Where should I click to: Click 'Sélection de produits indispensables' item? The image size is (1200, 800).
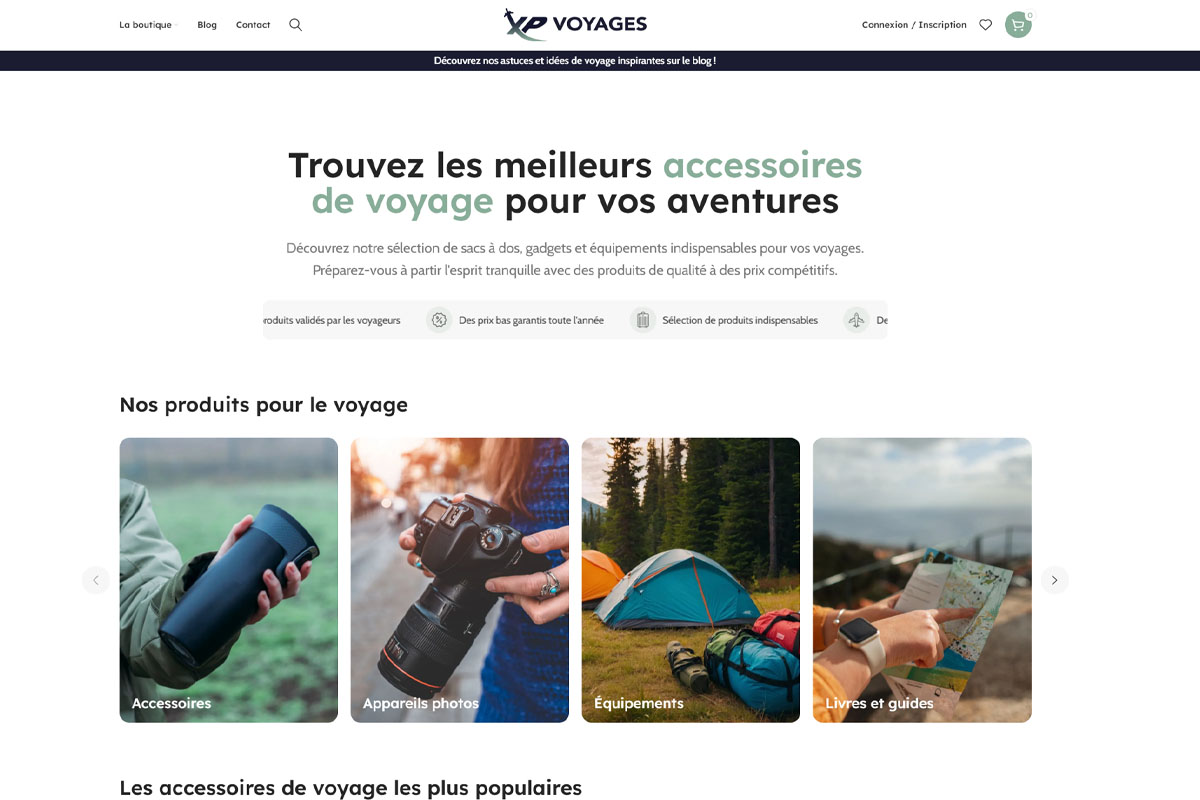(x=740, y=320)
